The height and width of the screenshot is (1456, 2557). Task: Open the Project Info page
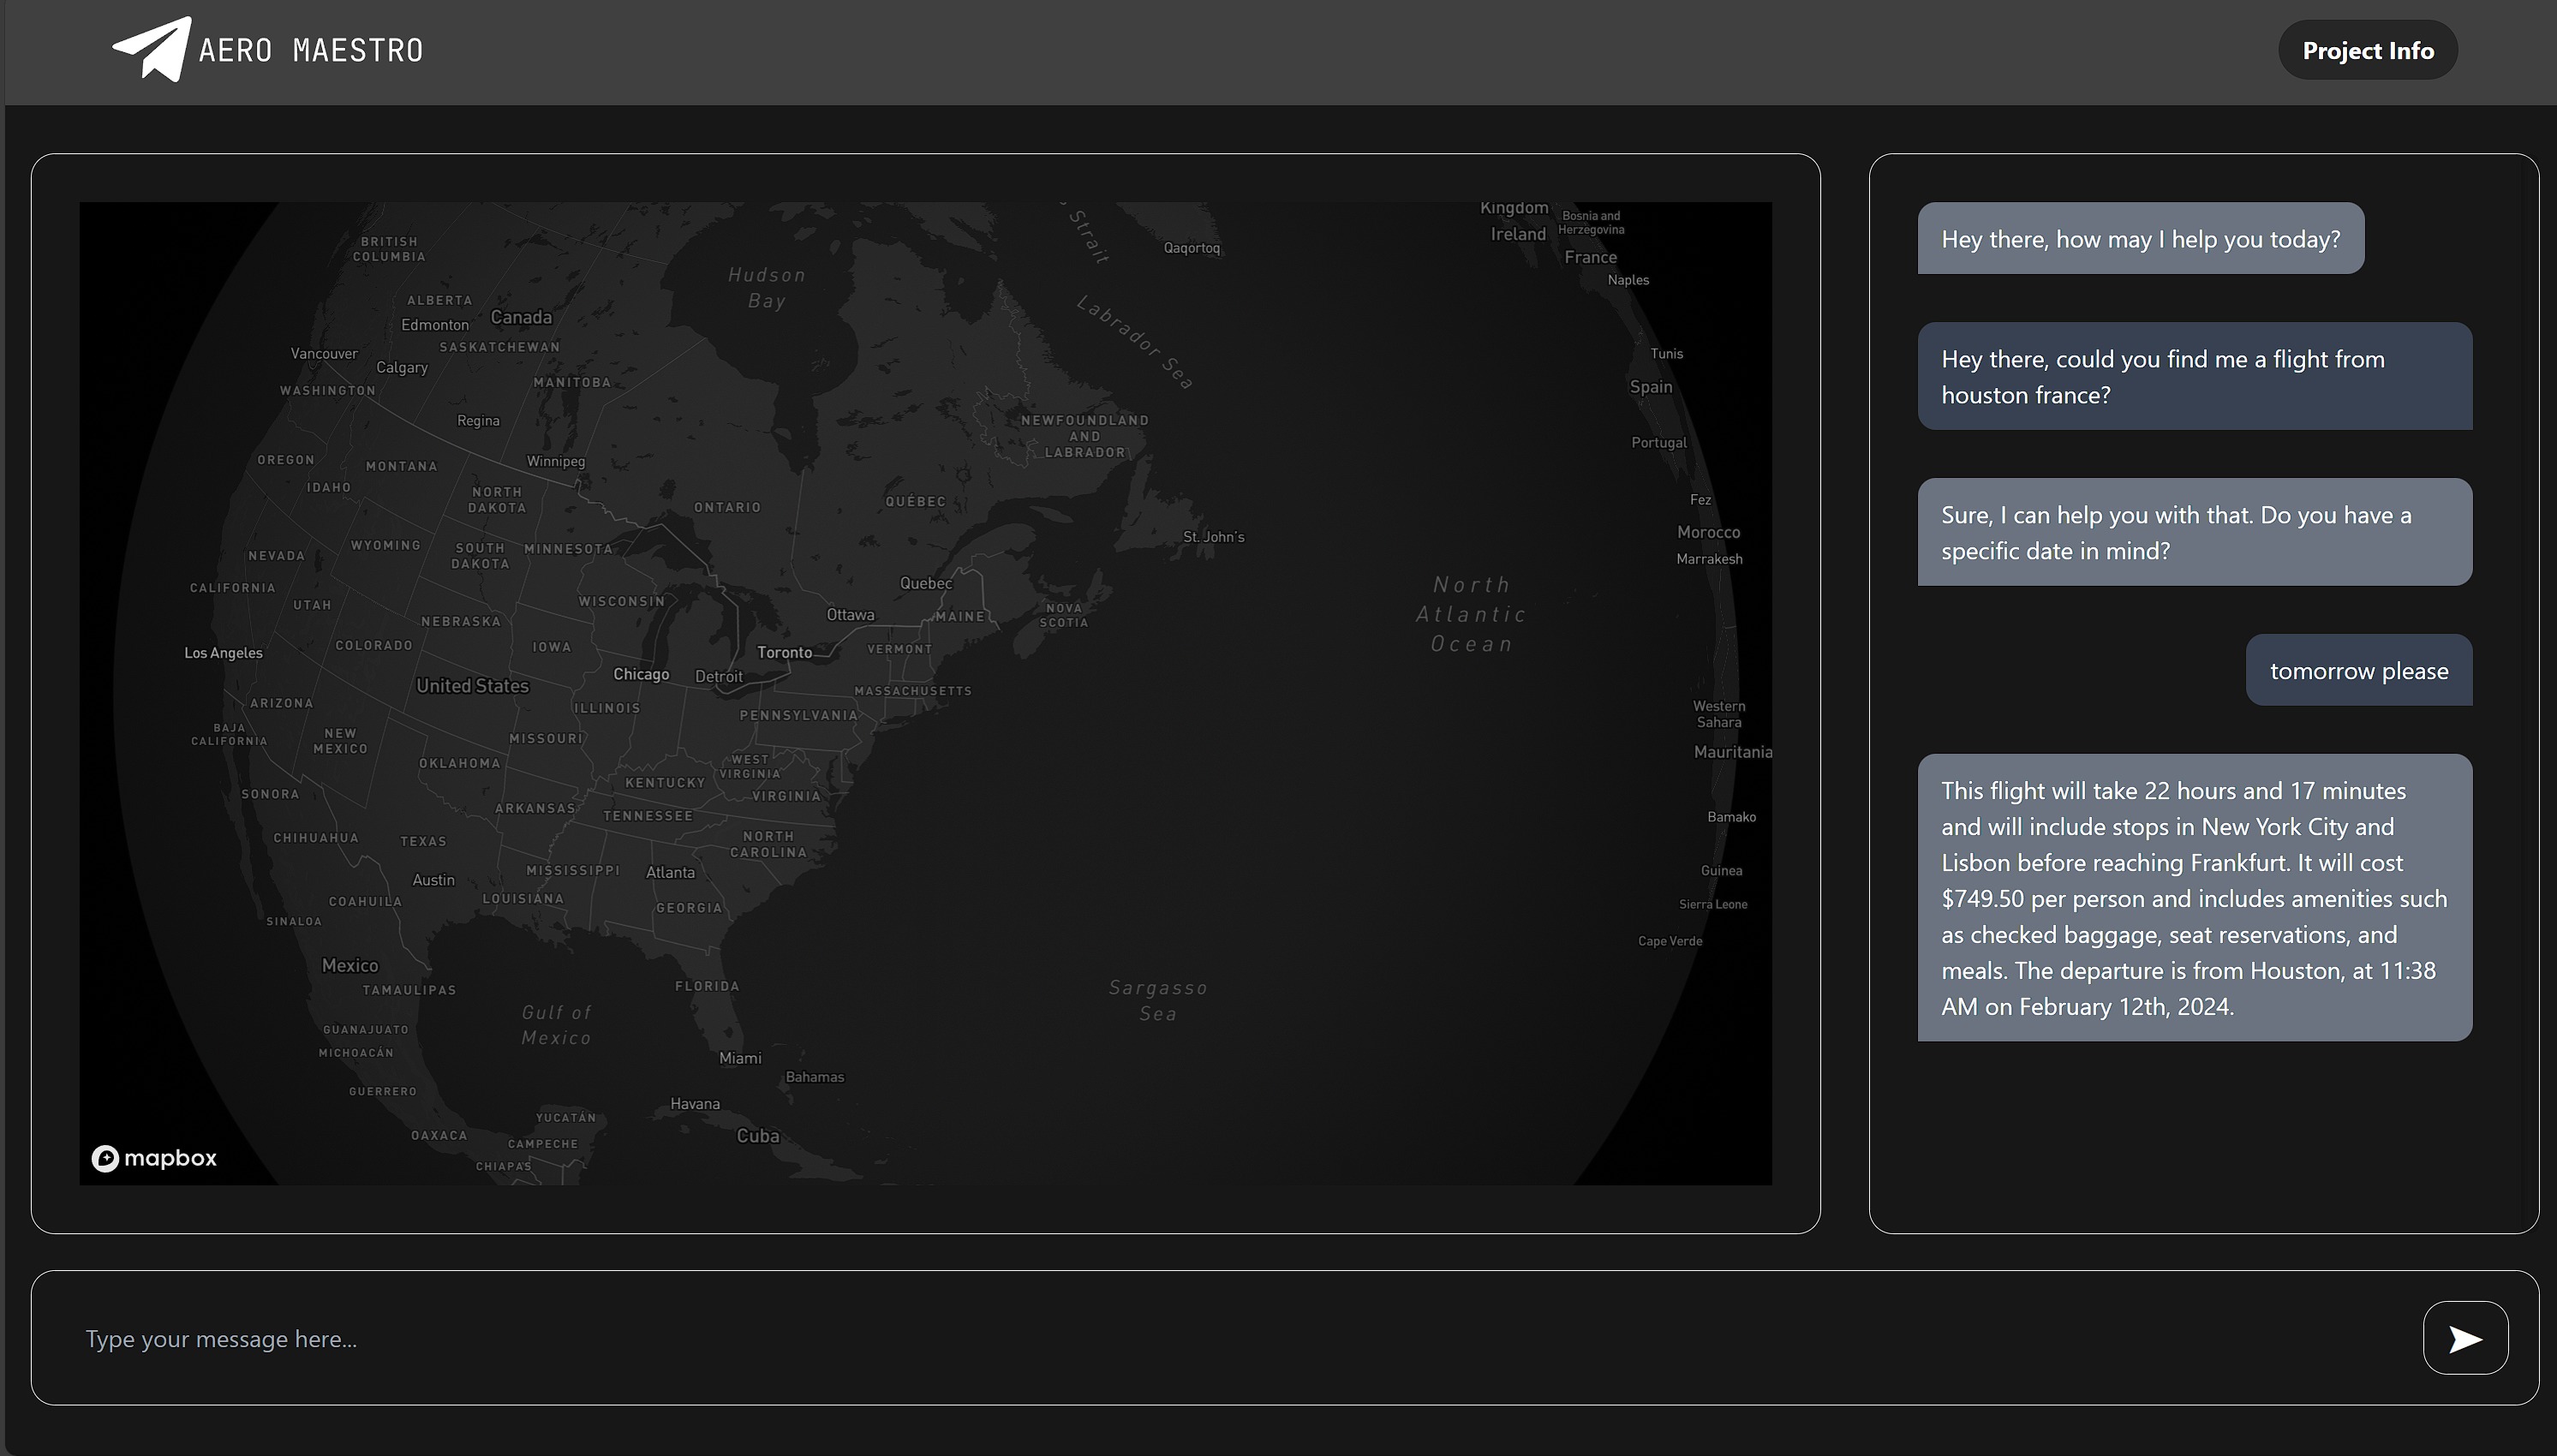coord(2366,50)
